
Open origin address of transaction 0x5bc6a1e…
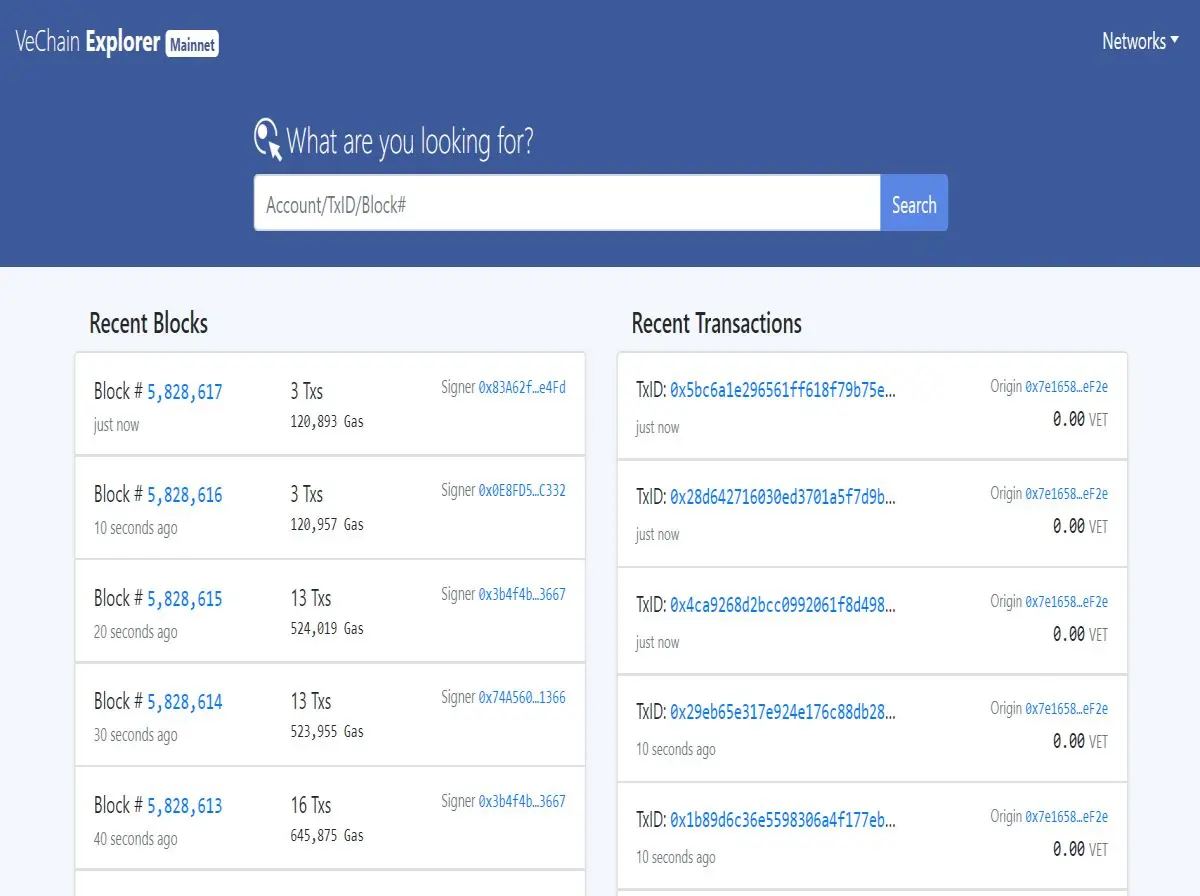1067,387
